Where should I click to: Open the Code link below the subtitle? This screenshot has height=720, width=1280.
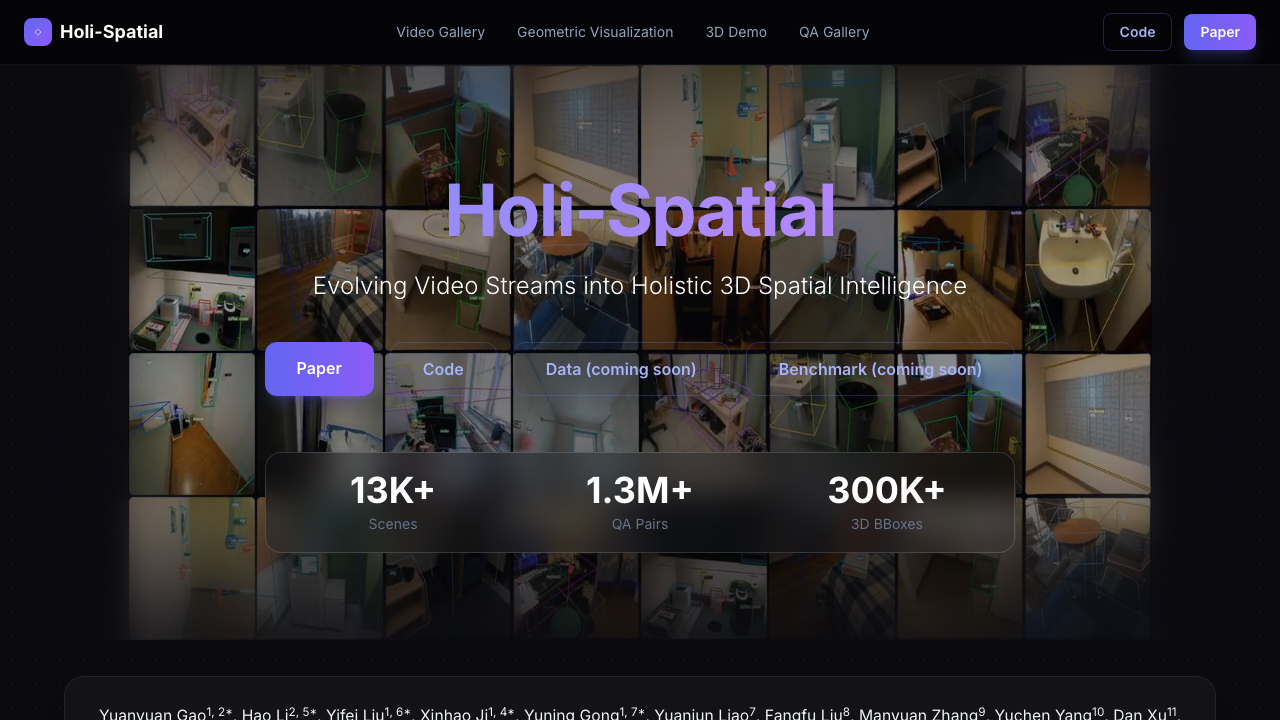click(x=443, y=369)
